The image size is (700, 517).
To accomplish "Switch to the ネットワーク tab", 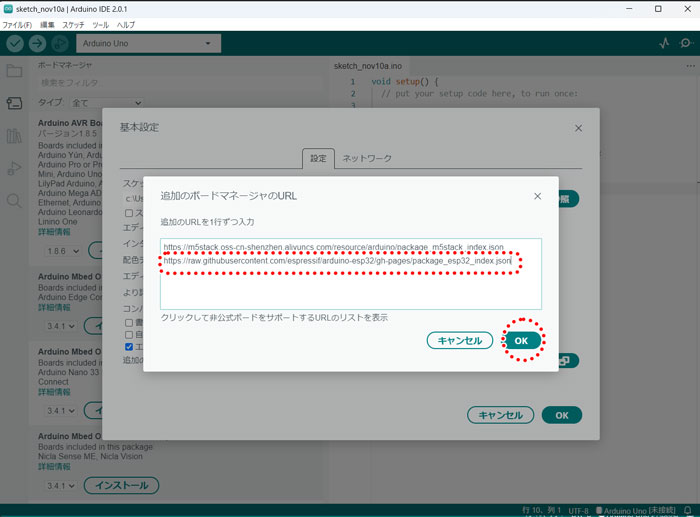I will click(x=367, y=158).
